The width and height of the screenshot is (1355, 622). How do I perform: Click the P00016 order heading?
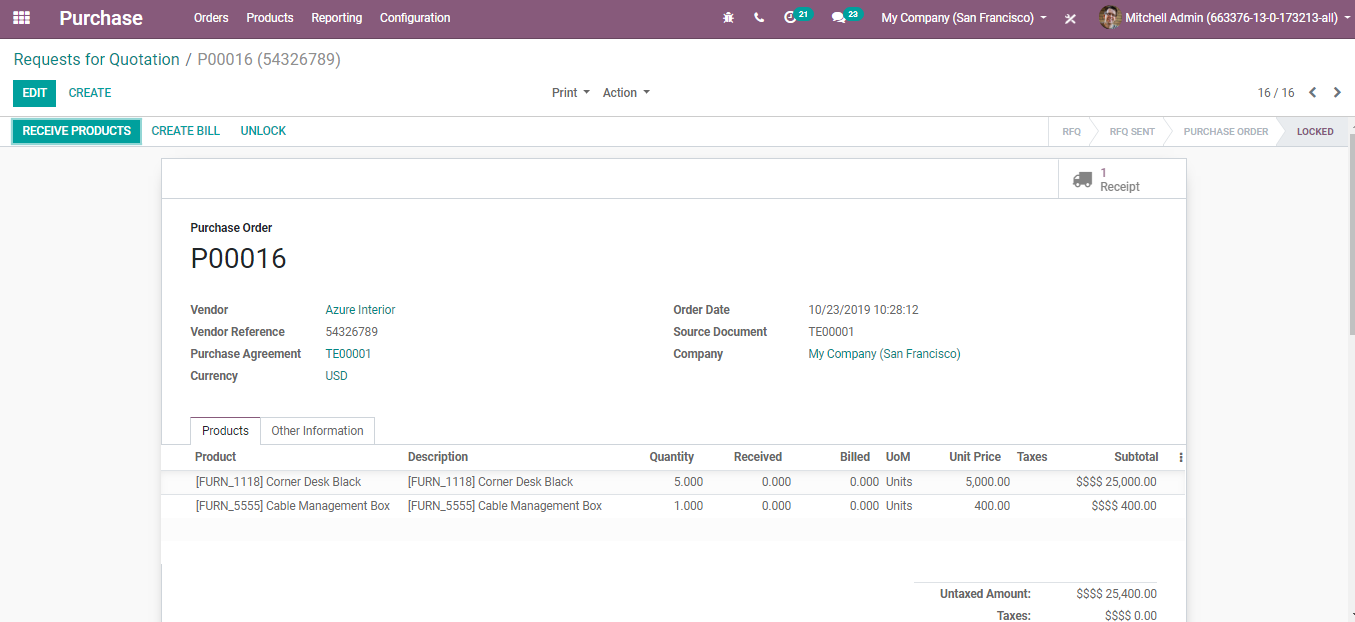click(238, 259)
